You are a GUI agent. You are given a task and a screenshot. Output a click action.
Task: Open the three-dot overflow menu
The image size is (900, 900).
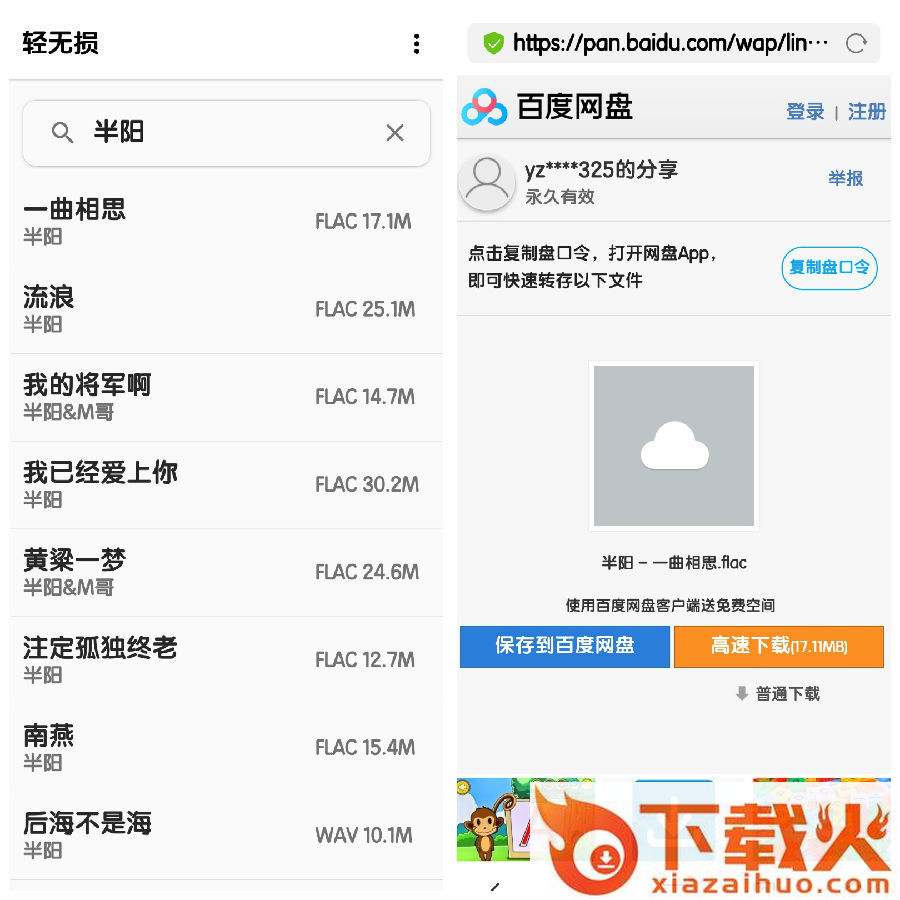pos(416,44)
